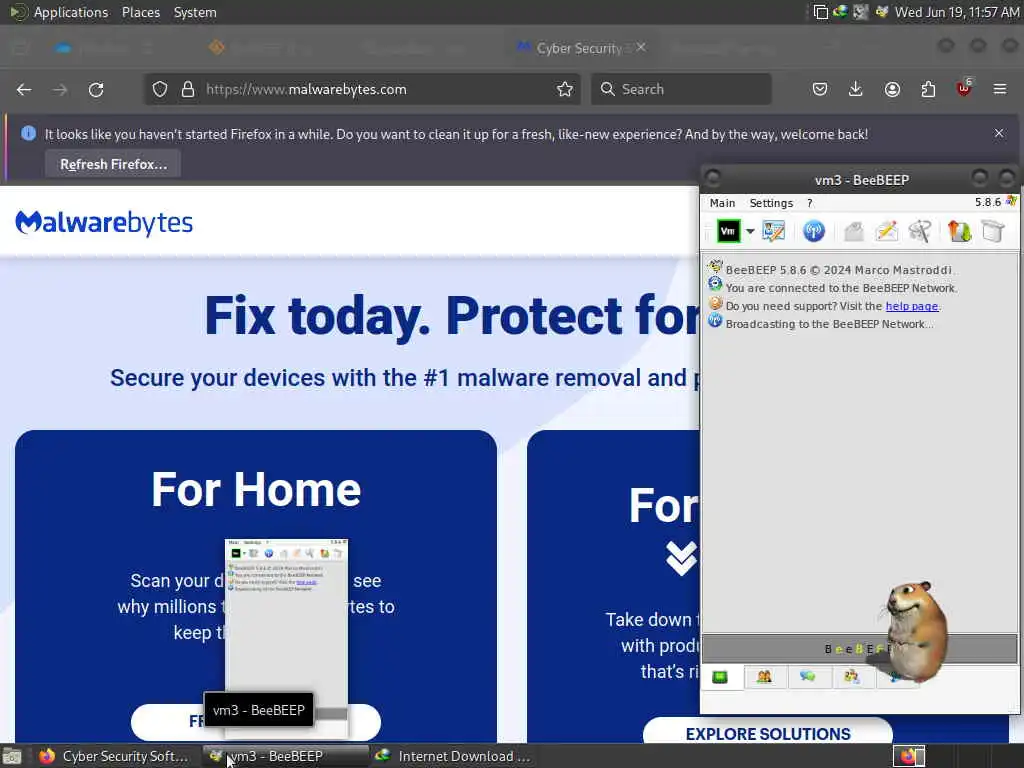This screenshot has height=768, width=1024.
Task: Click the Firefox account icon
Action: pyautogui.click(x=892, y=89)
